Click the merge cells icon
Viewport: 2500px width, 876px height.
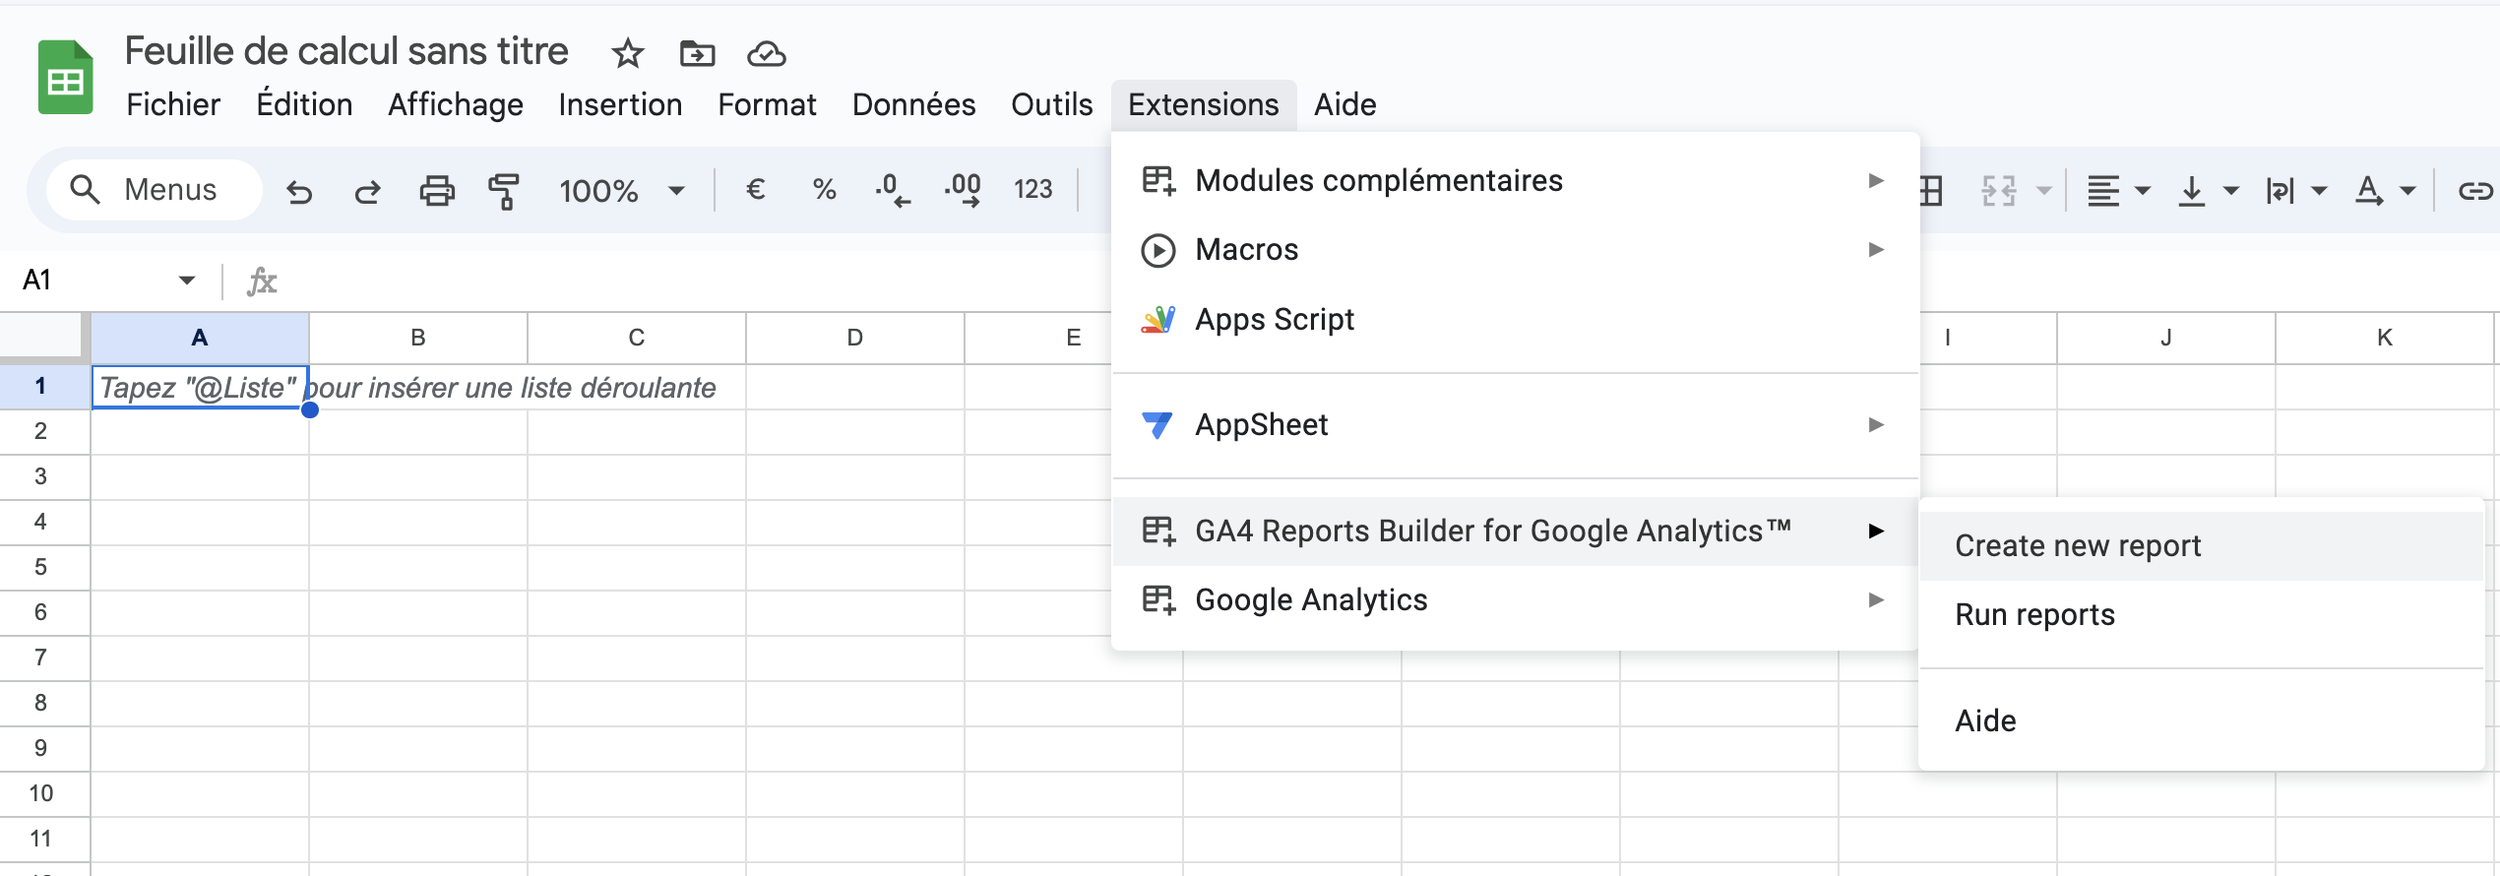[x=1998, y=190]
